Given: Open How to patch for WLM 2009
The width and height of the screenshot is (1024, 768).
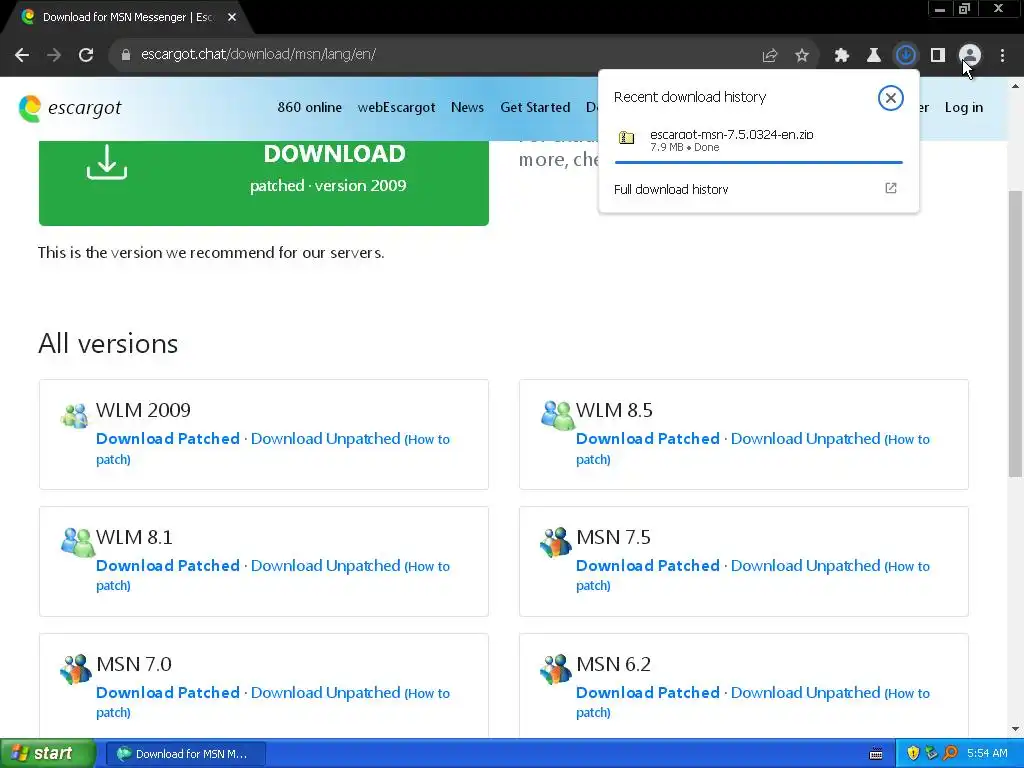Looking at the screenshot, I should 272,449.
